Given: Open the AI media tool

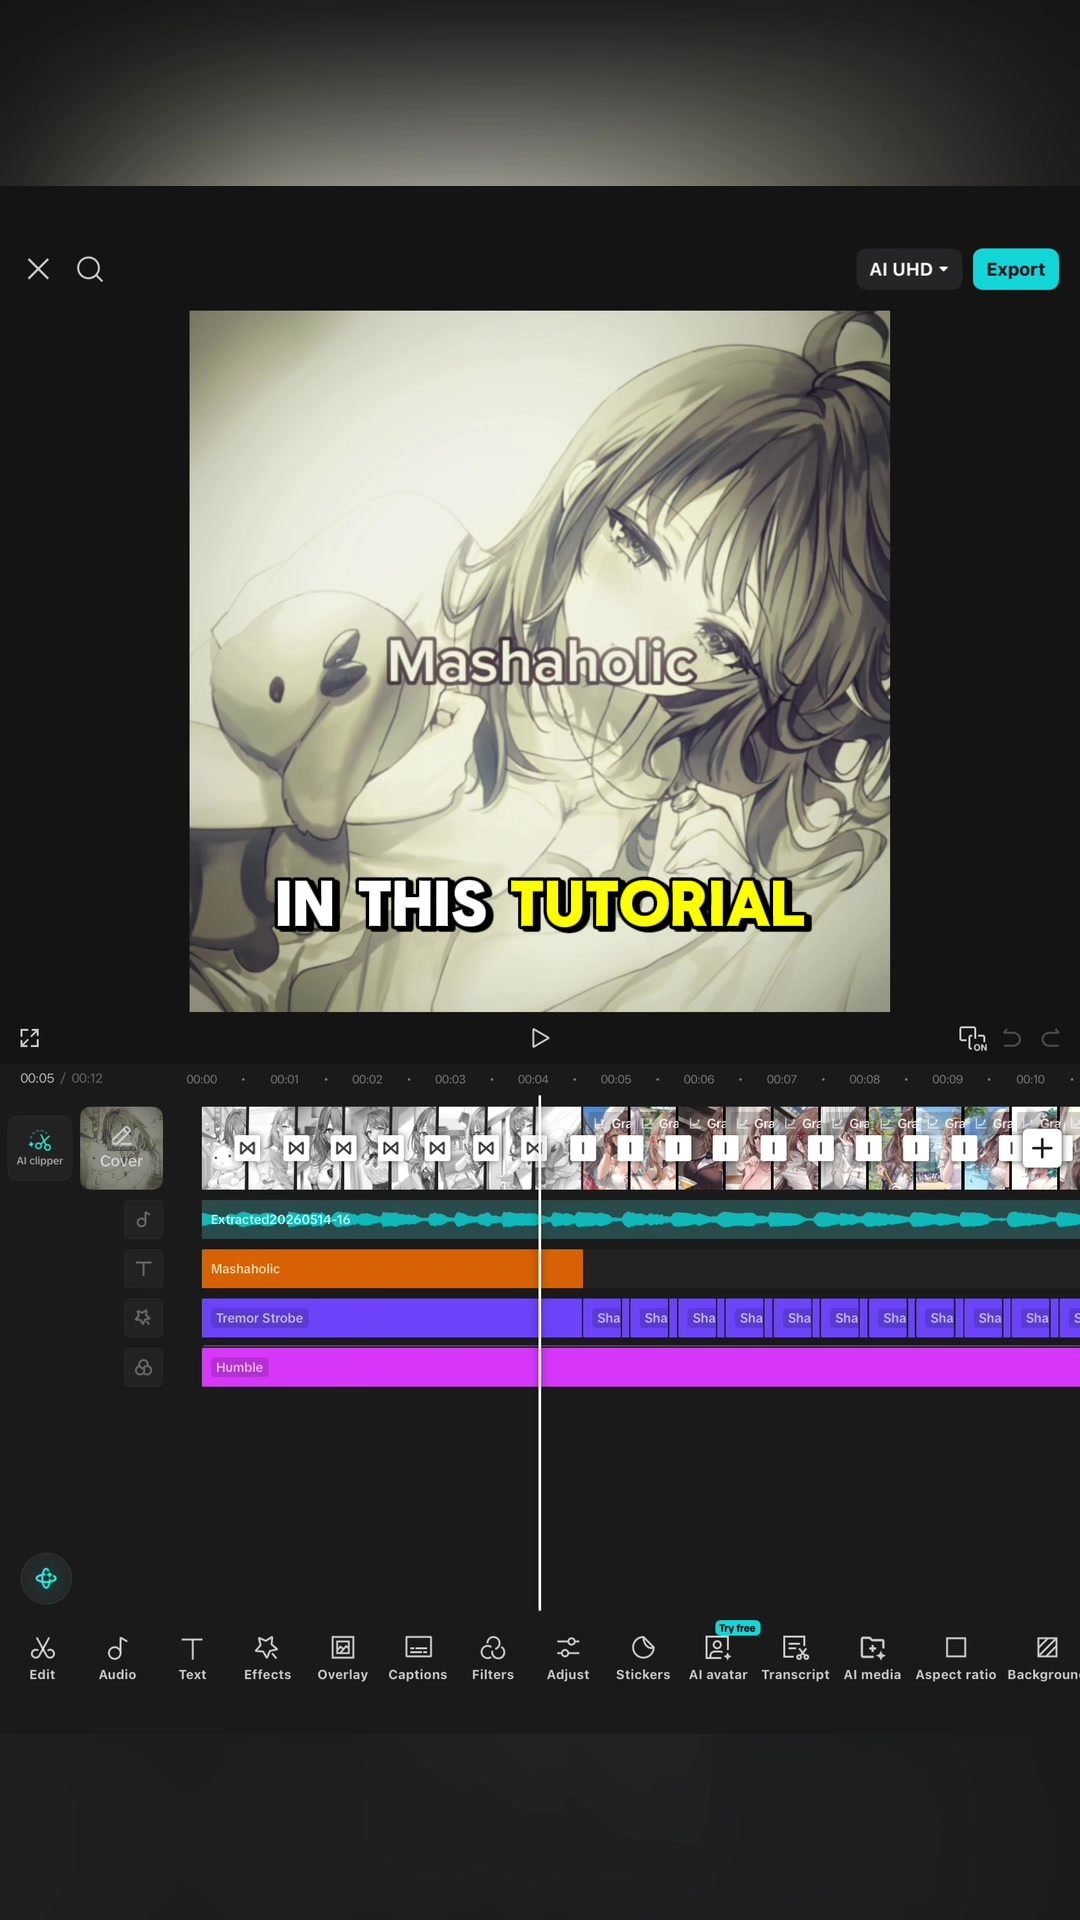Looking at the screenshot, I should pos(872,1658).
